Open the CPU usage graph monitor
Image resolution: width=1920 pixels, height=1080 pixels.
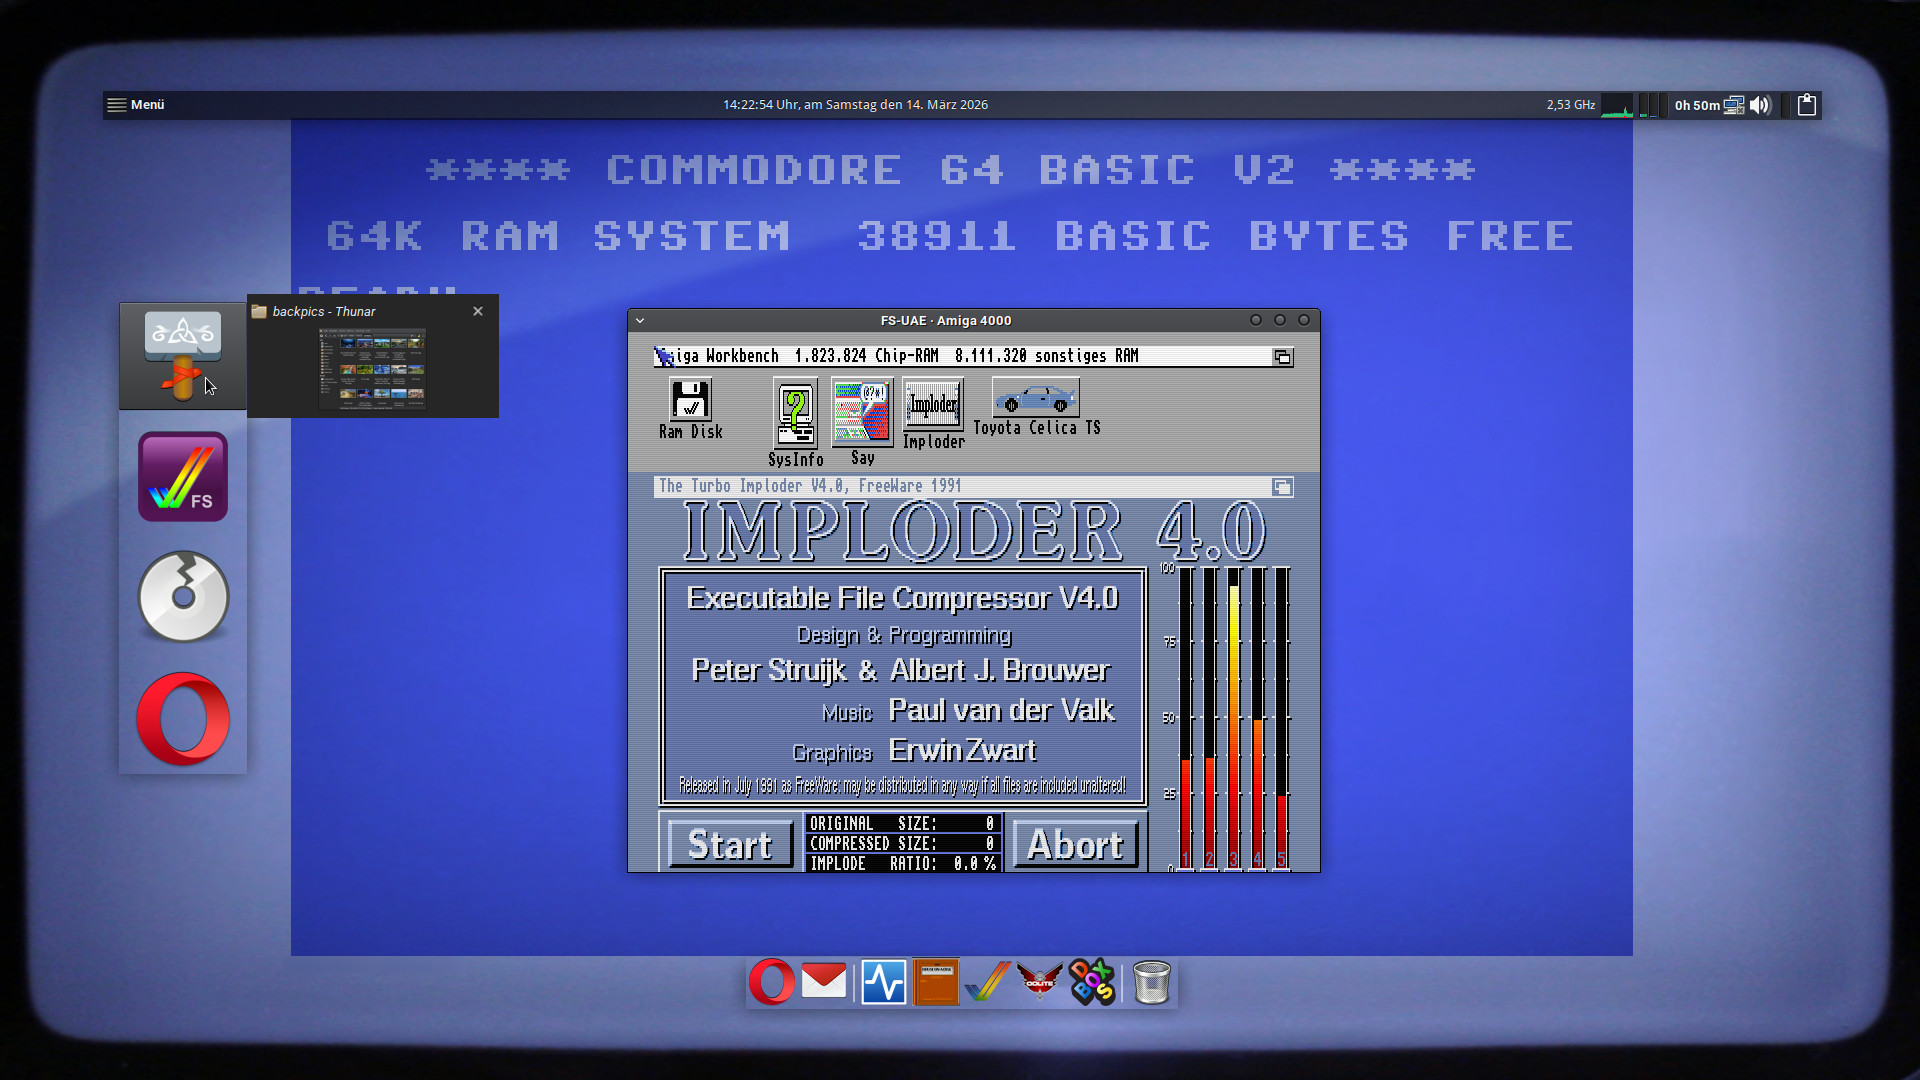1616,105
